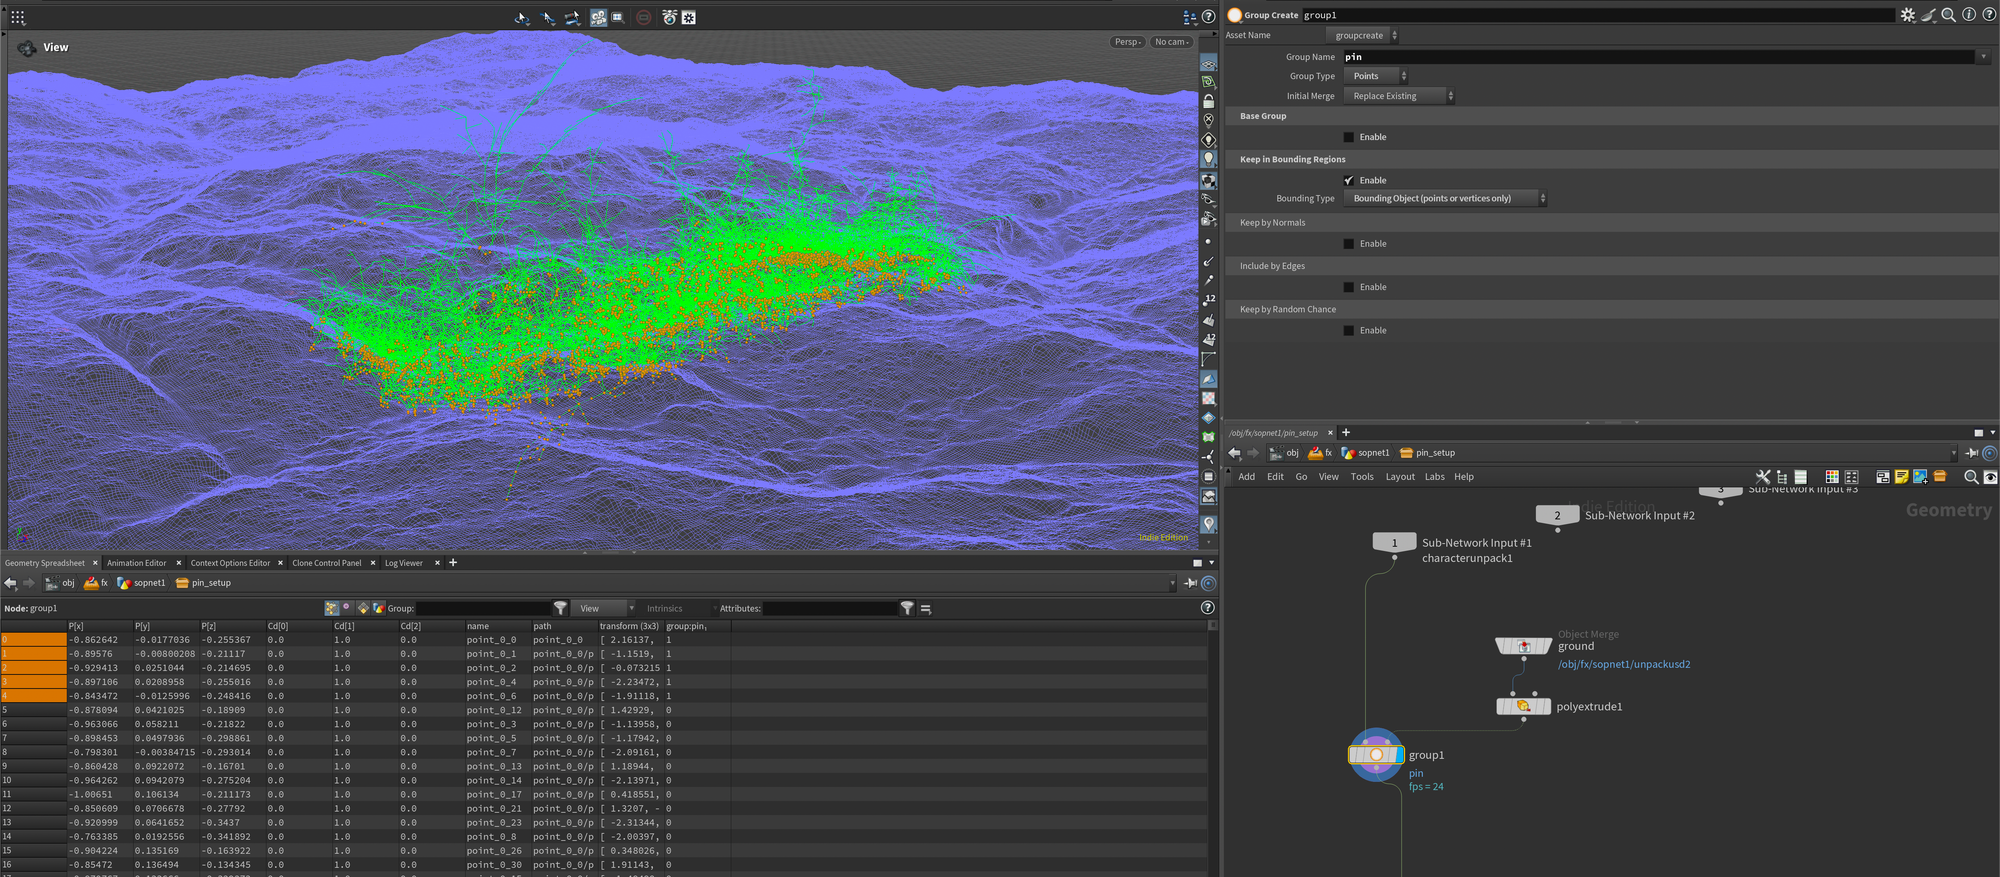
Task: Click the No cam camera button
Action: [x=1171, y=42]
